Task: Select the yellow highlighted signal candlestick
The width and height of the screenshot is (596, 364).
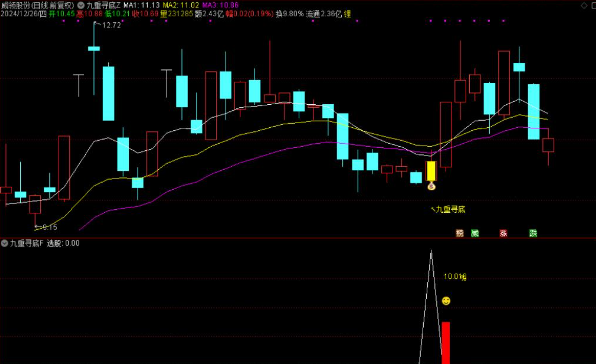Action: 431,171
